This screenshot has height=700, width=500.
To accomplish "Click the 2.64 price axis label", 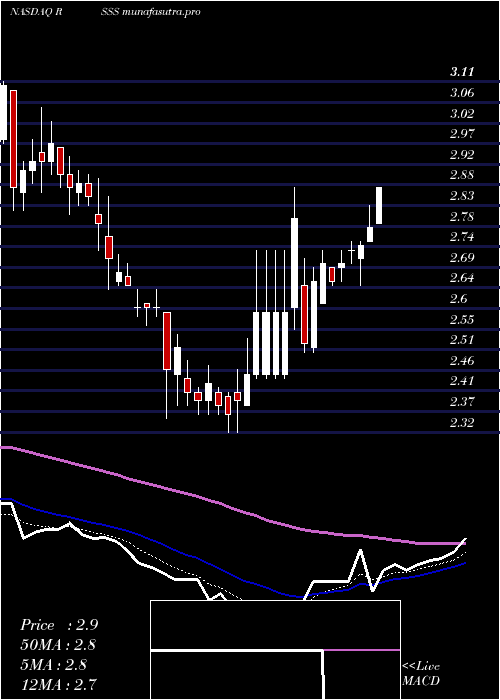I will click(462, 278).
